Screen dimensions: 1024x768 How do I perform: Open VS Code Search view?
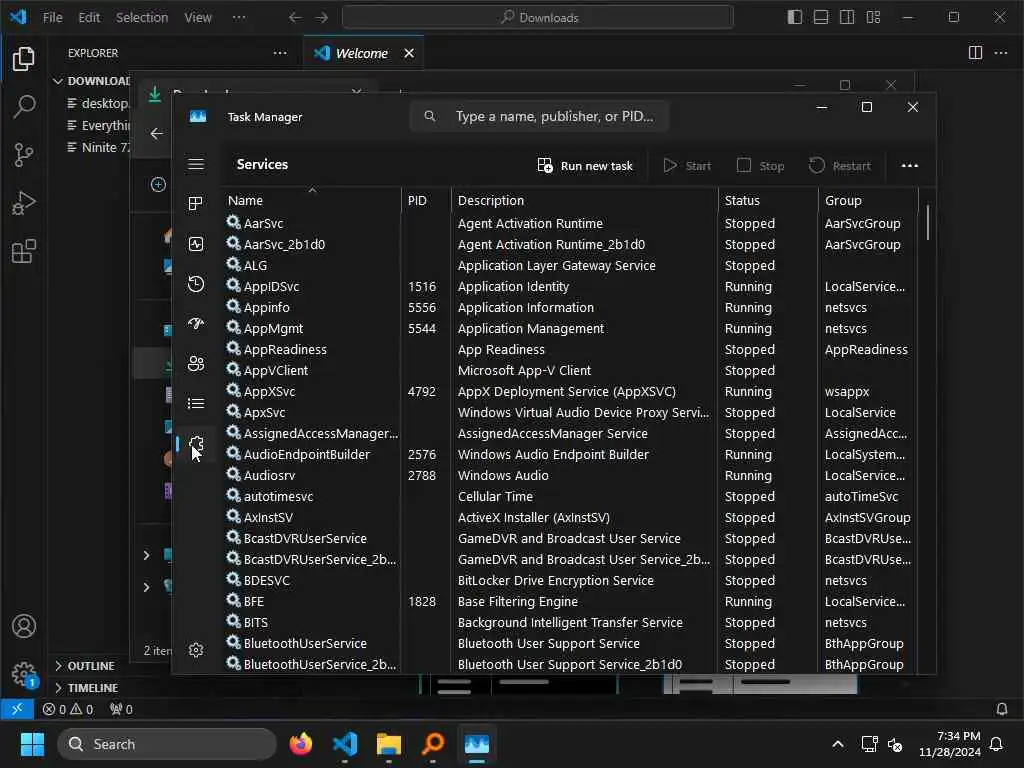(24, 106)
